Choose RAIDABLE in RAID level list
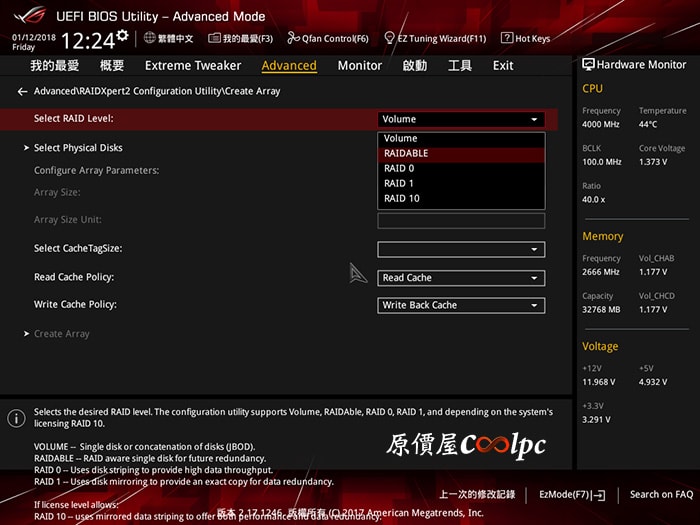 [461, 153]
